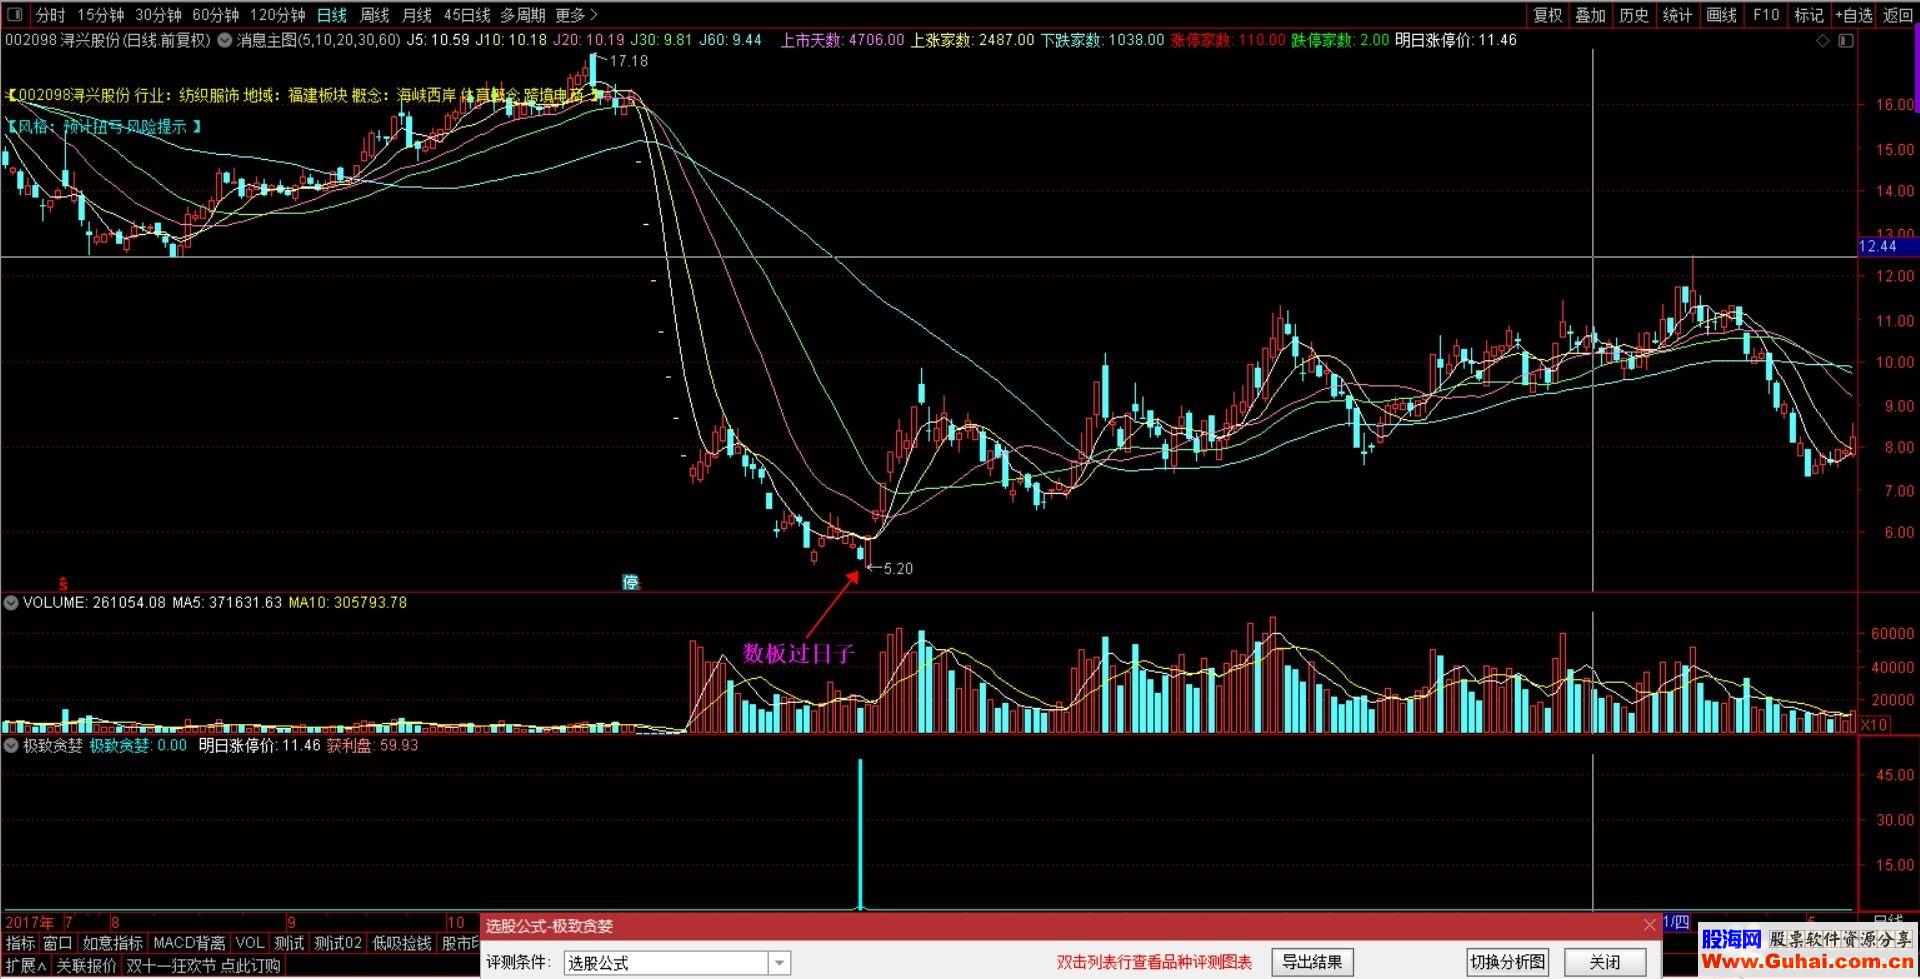Select the 画线 drawing tools button

point(1721,15)
